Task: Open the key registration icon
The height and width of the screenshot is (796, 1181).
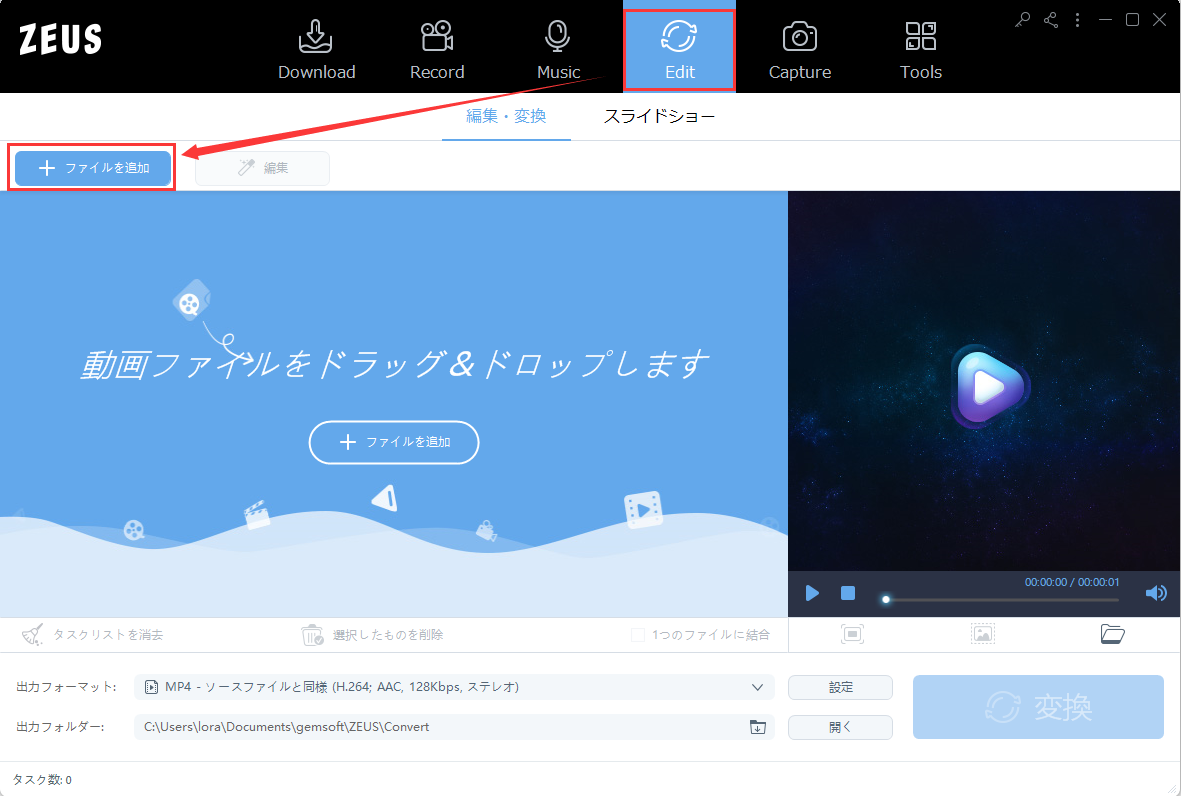Action: [x=1022, y=20]
